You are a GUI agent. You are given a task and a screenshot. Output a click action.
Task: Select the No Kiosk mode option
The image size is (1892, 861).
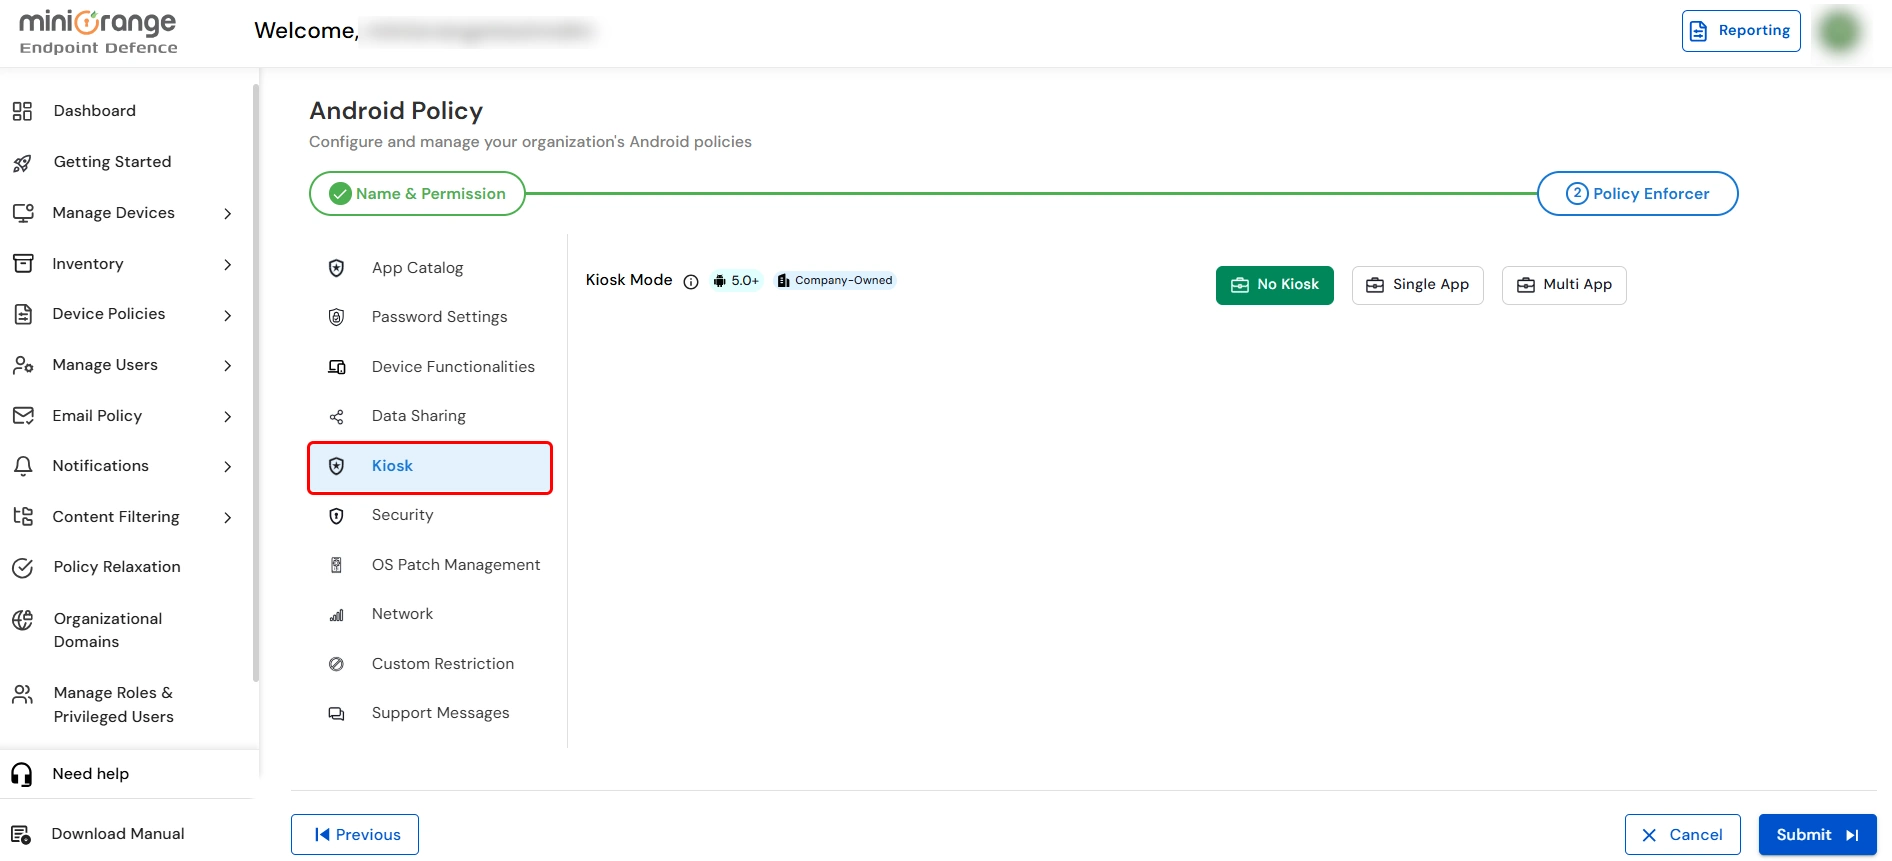(x=1275, y=285)
